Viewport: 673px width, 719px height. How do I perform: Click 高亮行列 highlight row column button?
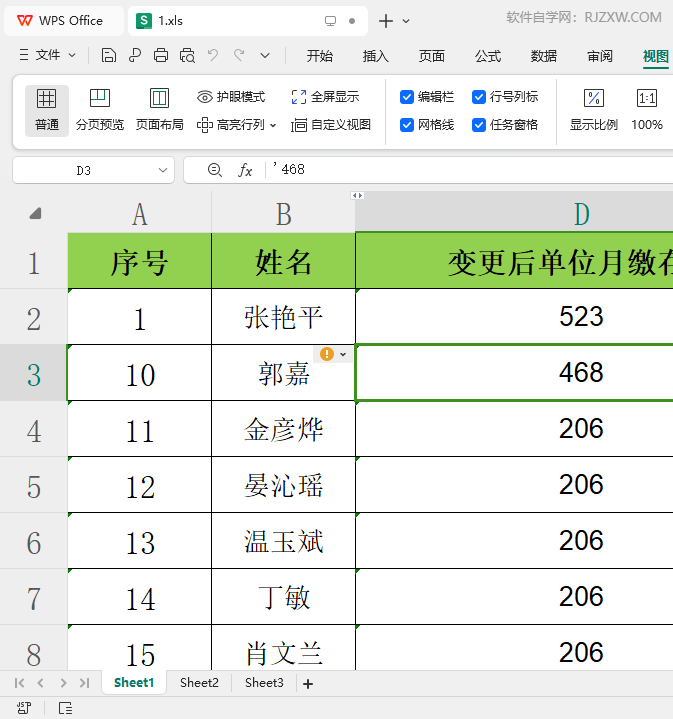pyautogui.click(x=231, y=125)
